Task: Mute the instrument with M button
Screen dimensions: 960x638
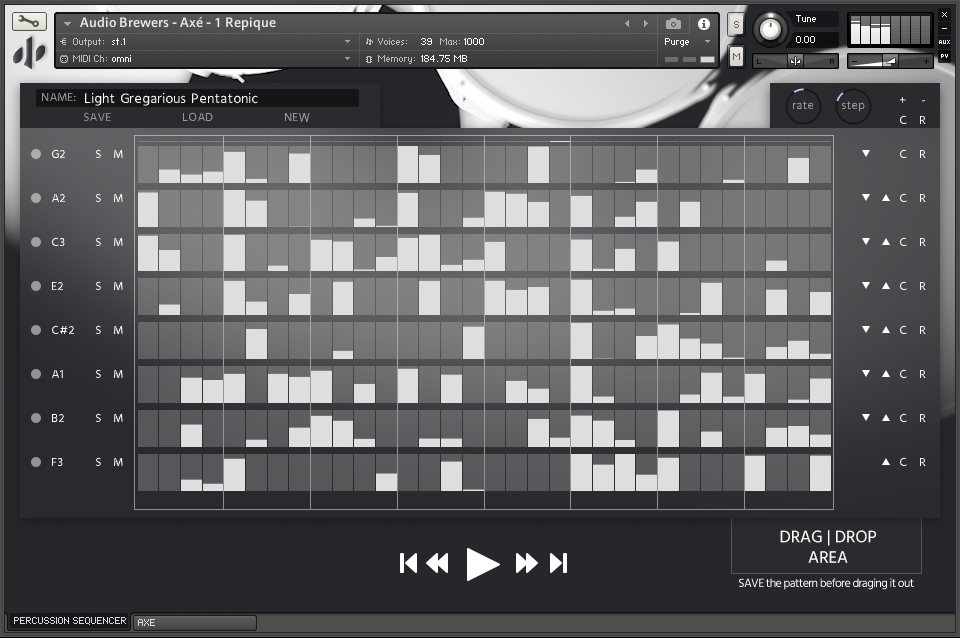Action: (736, 57)
